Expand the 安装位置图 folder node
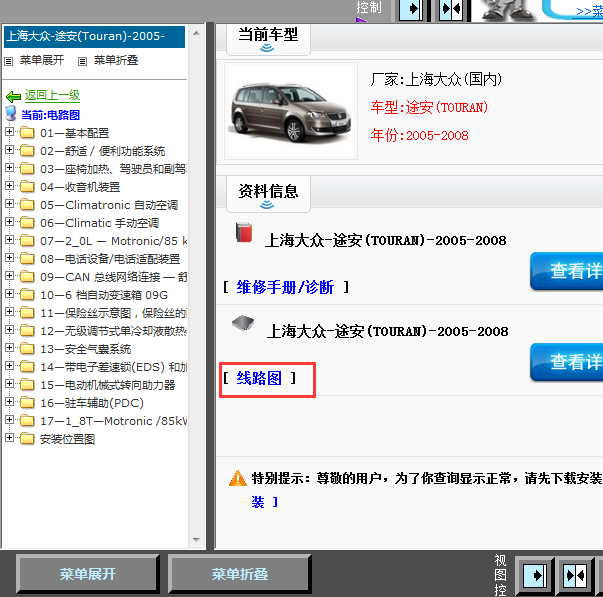The height and width of the screenshot is (597, 603). (x=10, y=438)
